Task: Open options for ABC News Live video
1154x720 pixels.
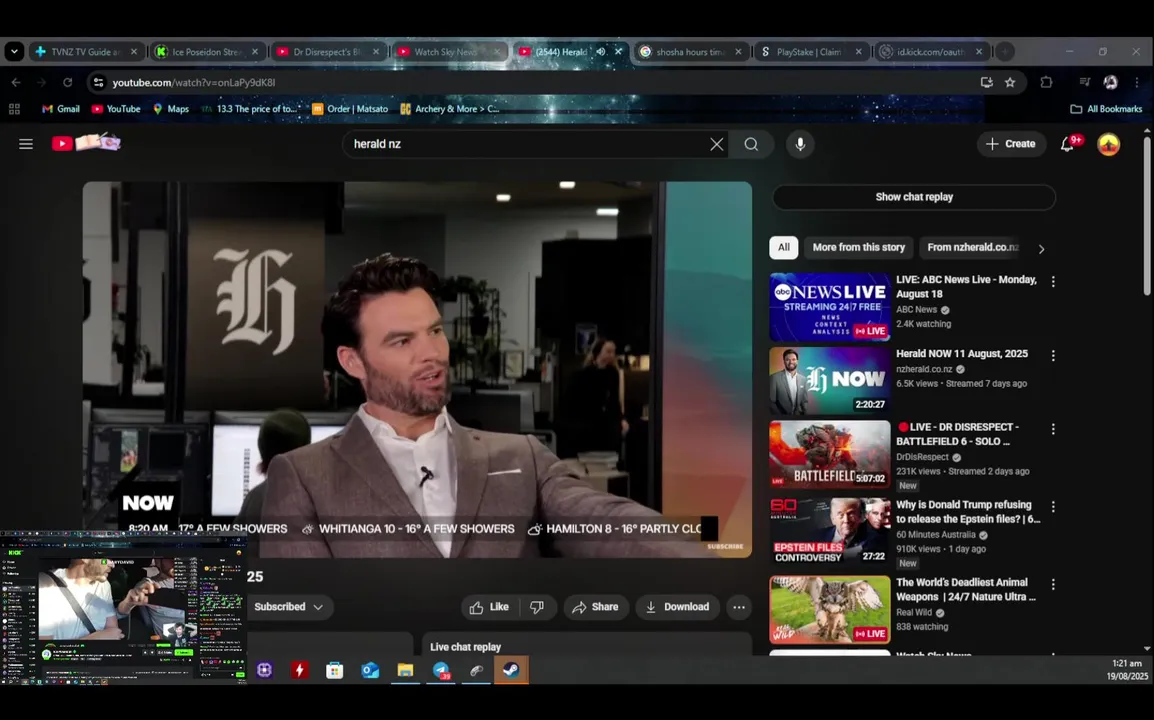Action: point(1053,282)
